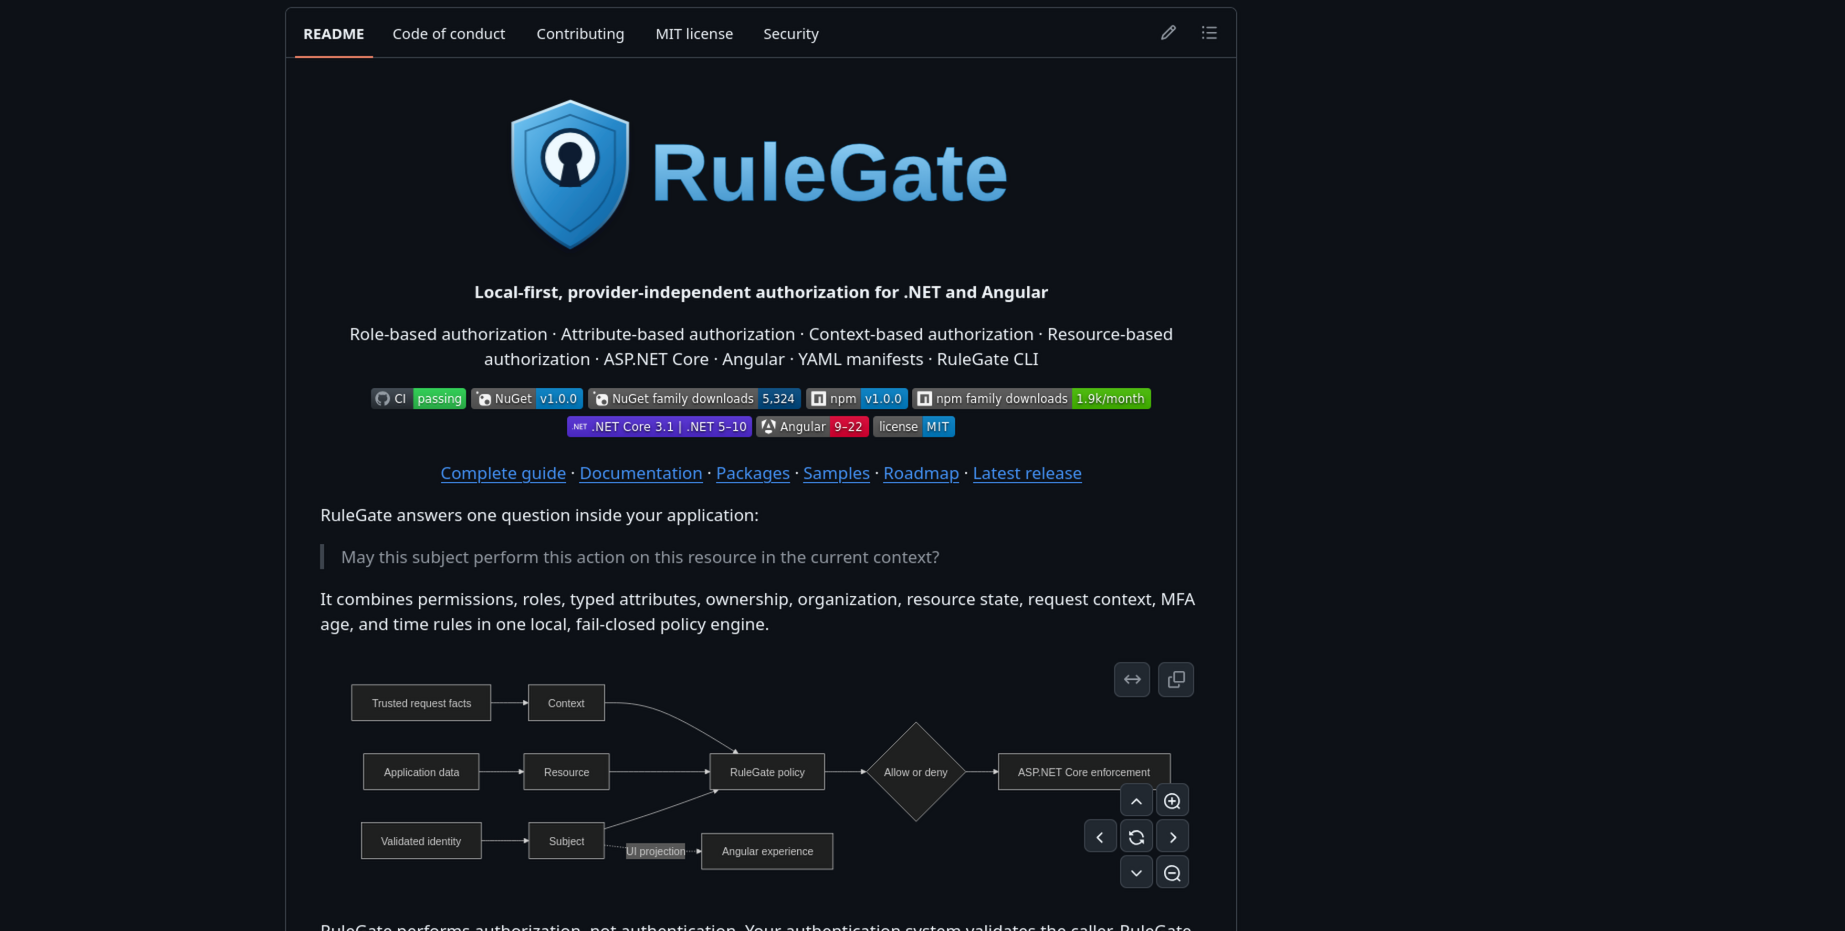Open the npm v1.0.0 badge
1845x931 pixels.
[857, 399]
